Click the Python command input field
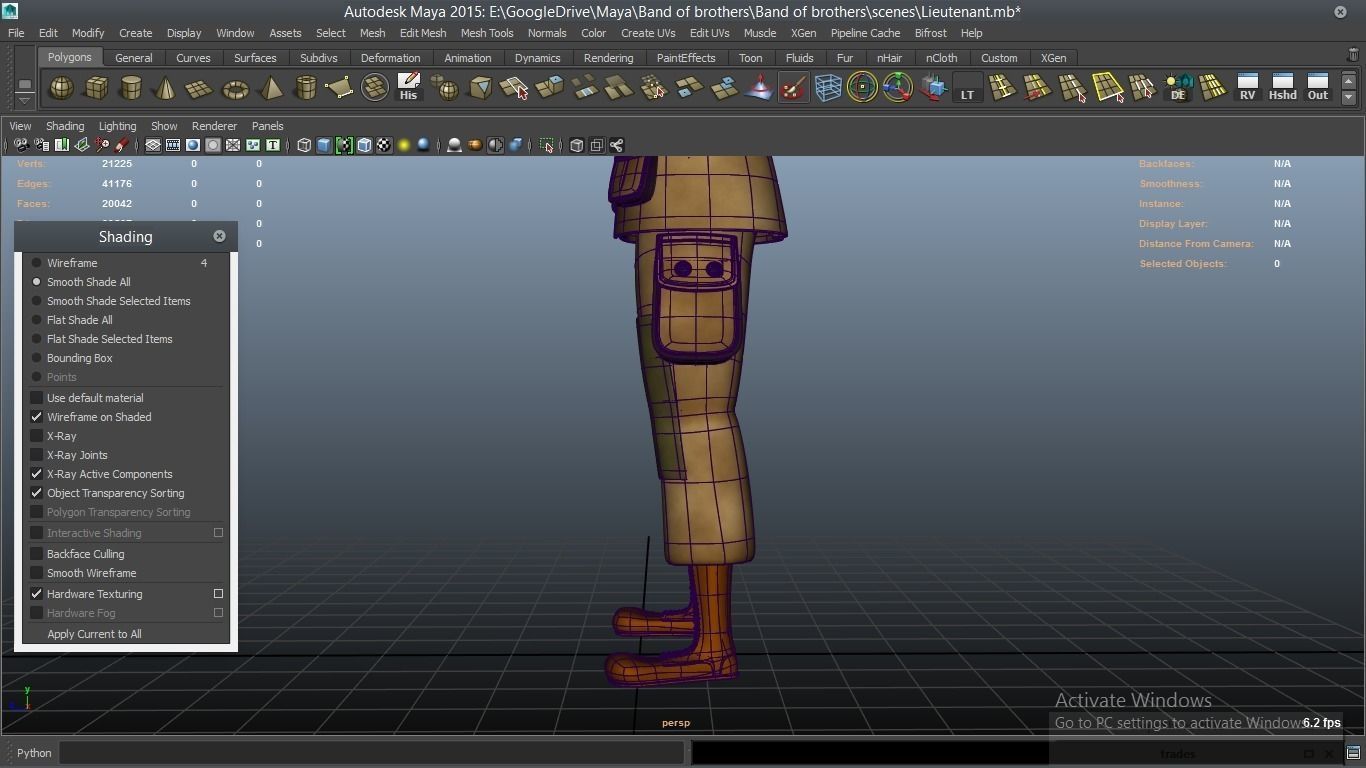The image size is (1366, 768). pos(372,753)
